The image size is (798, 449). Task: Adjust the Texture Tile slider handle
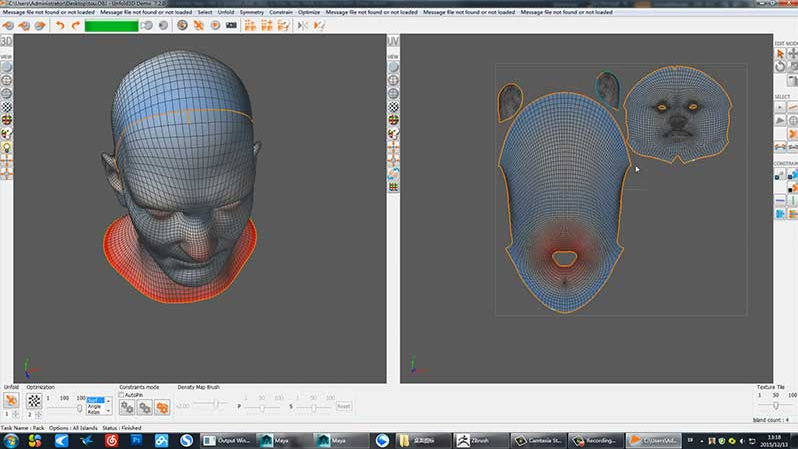point(776,406)
